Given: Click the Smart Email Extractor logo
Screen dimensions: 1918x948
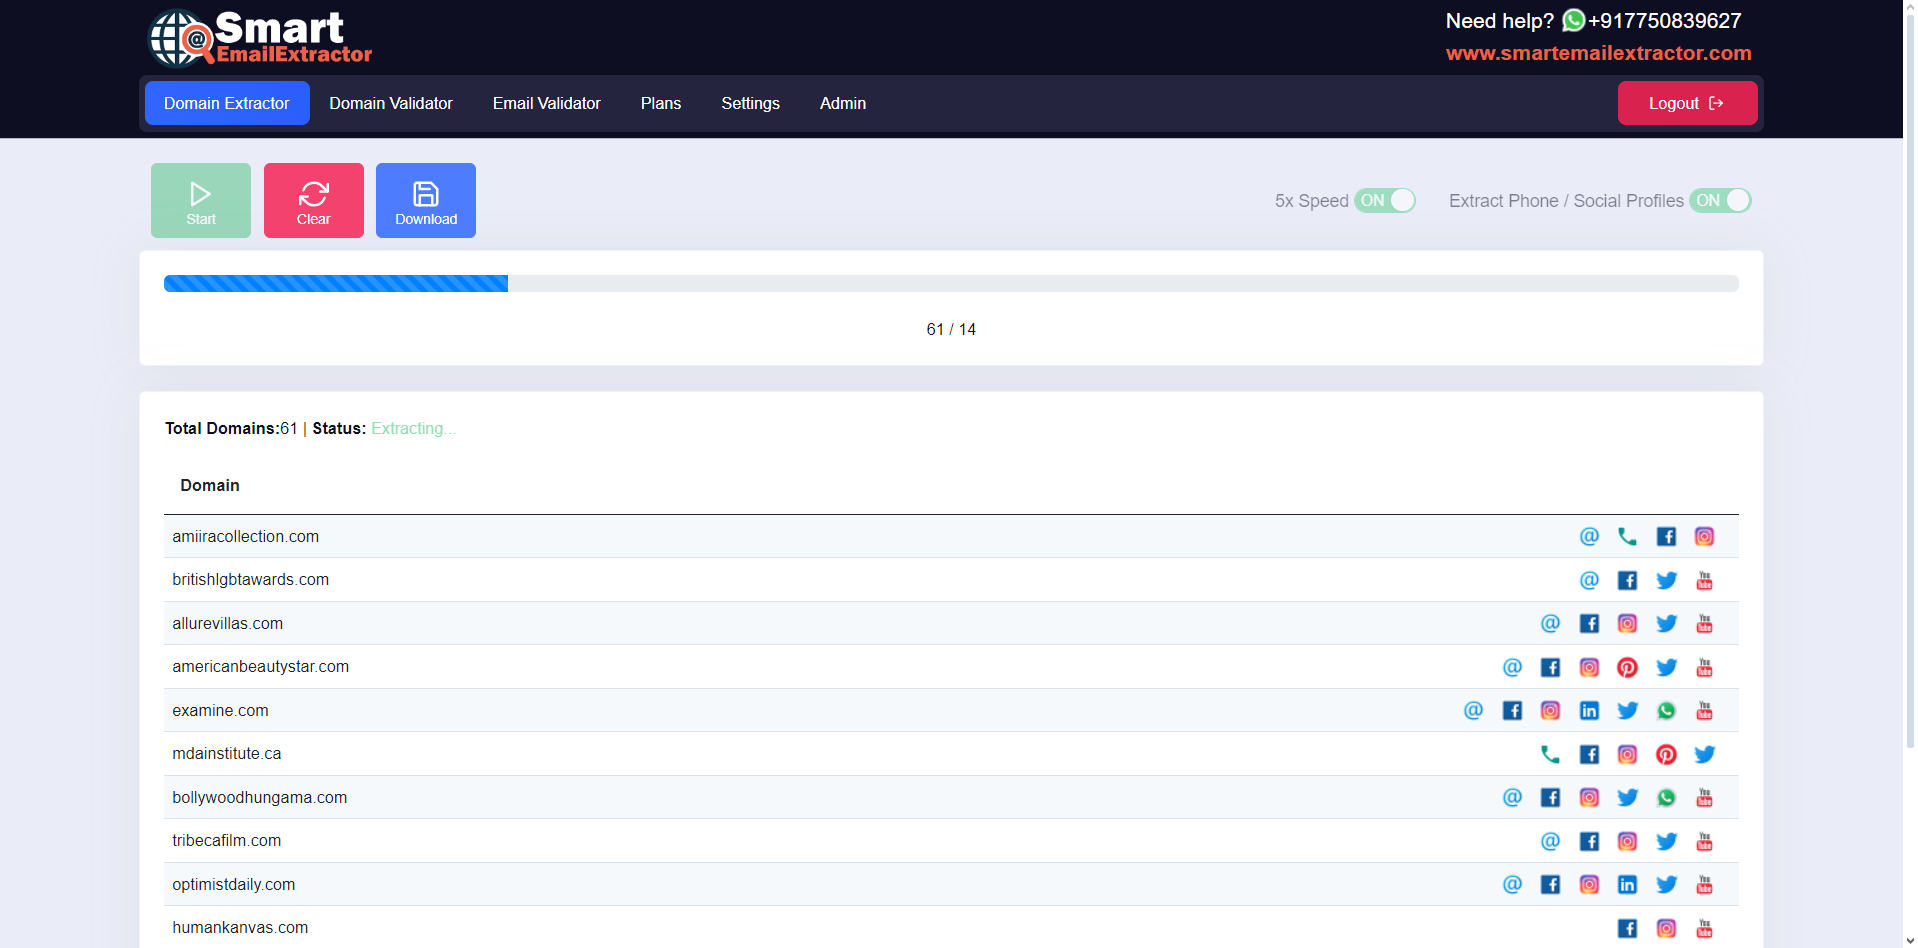Looking at the screenshot, I should tap(260, 37).
